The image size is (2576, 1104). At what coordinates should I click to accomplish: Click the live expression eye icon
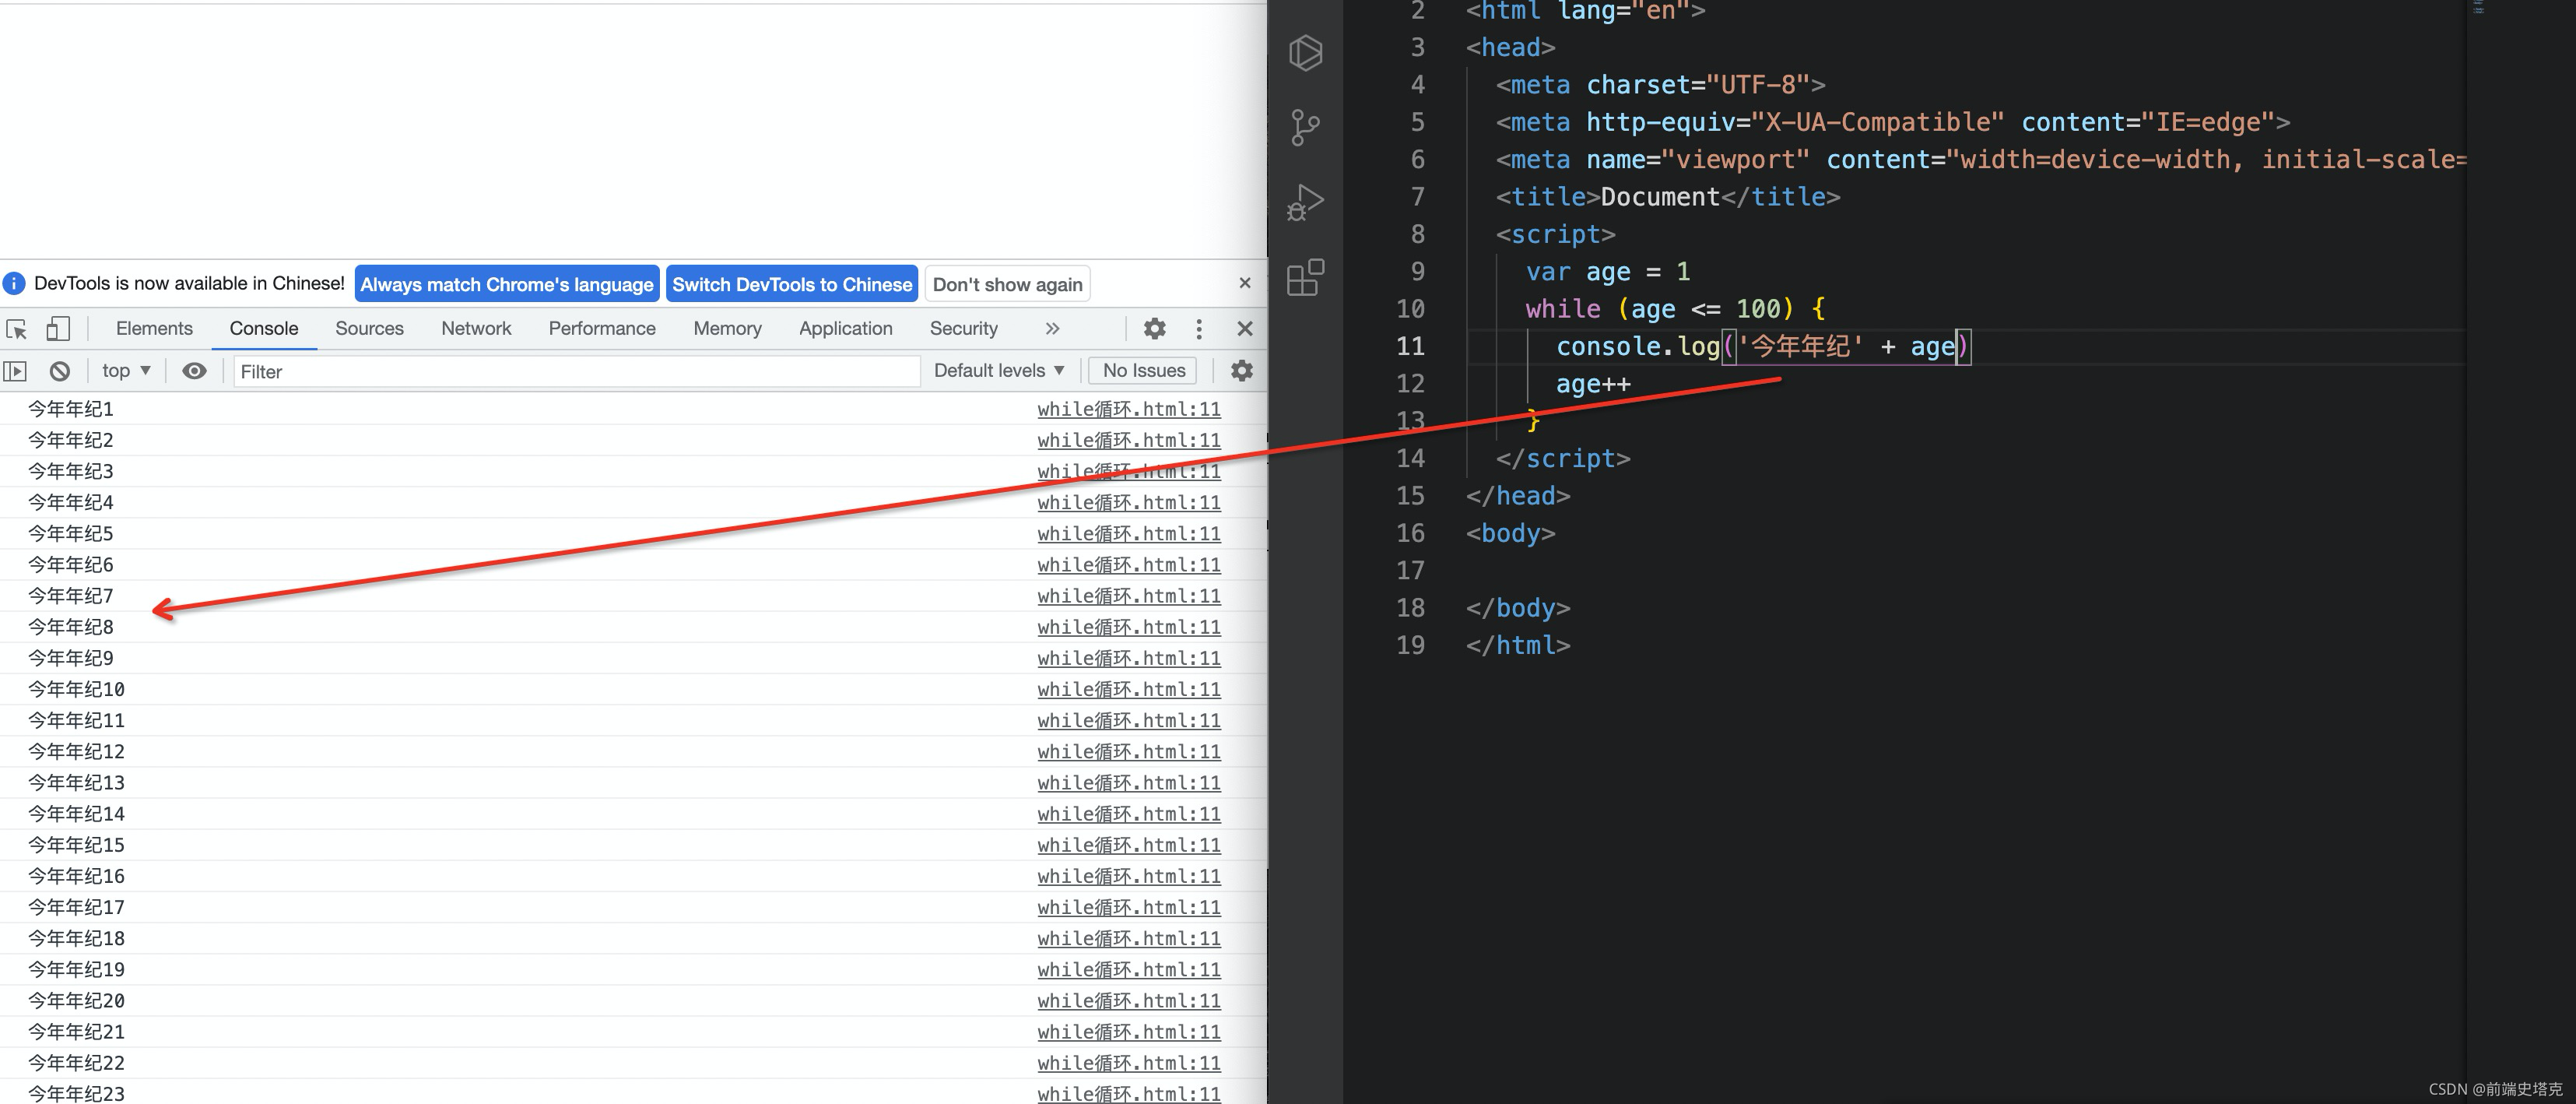(x=194, y=371)
